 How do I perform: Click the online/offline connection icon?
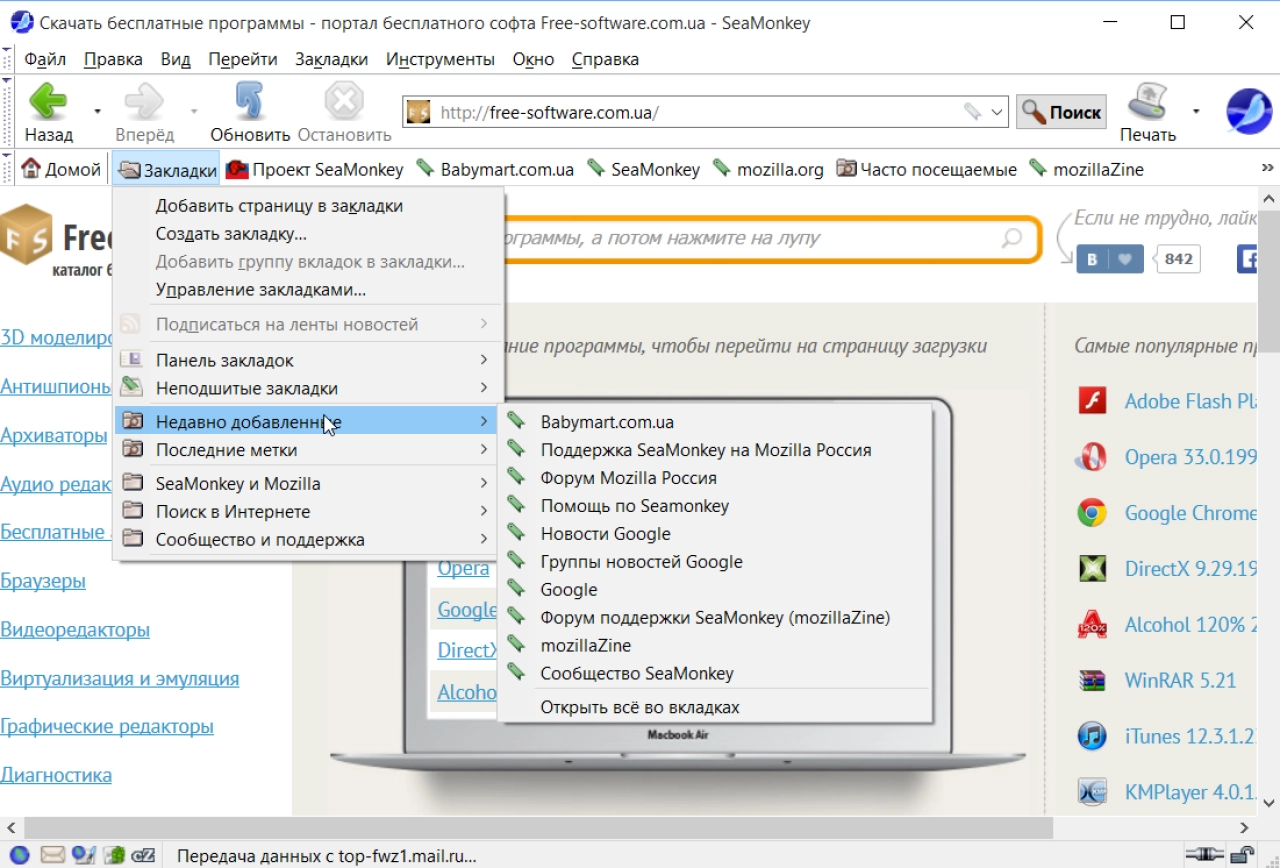pyautogui.click(x=1203, y=855)
